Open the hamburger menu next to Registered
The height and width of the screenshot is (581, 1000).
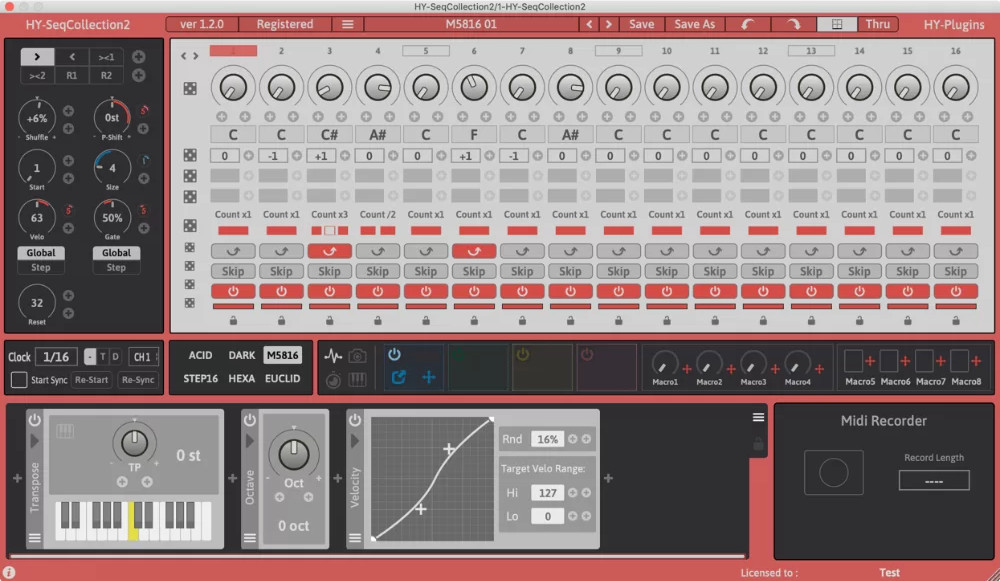point(348,24)
